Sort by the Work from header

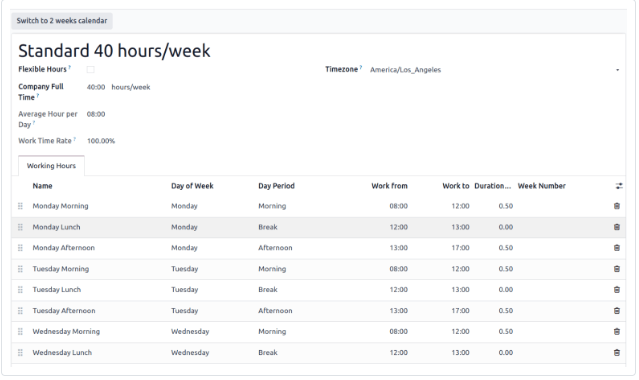pos(389,186)
